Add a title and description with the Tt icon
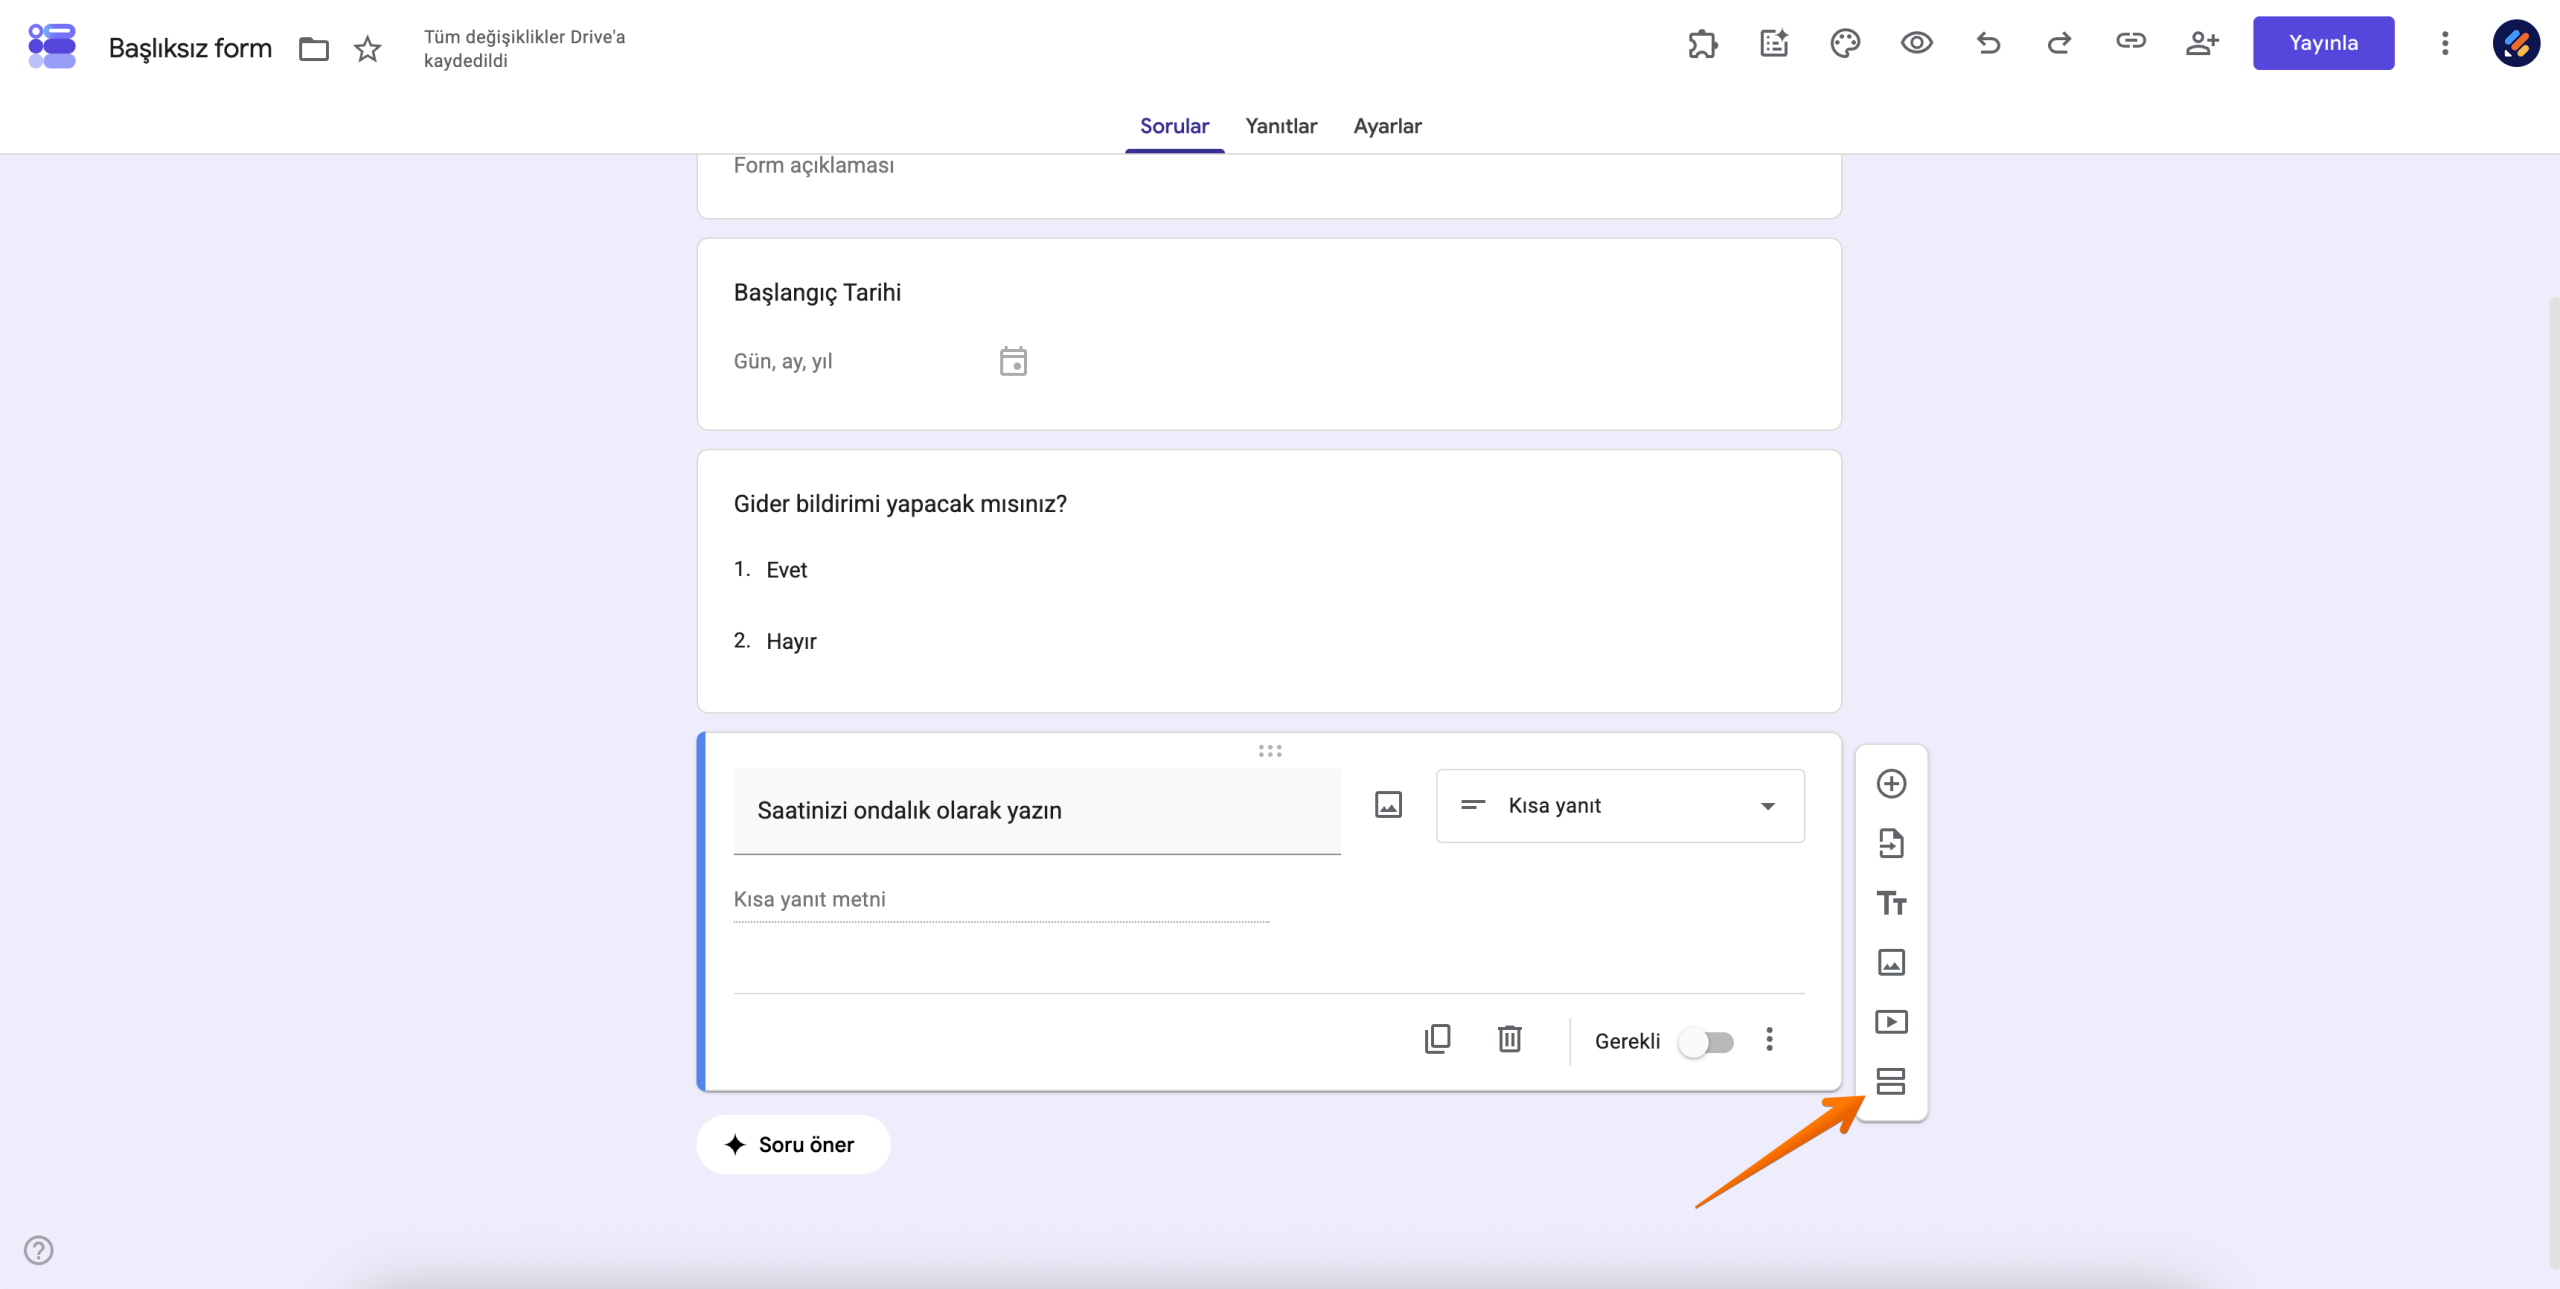2560x1289 pixels. 1891,903
